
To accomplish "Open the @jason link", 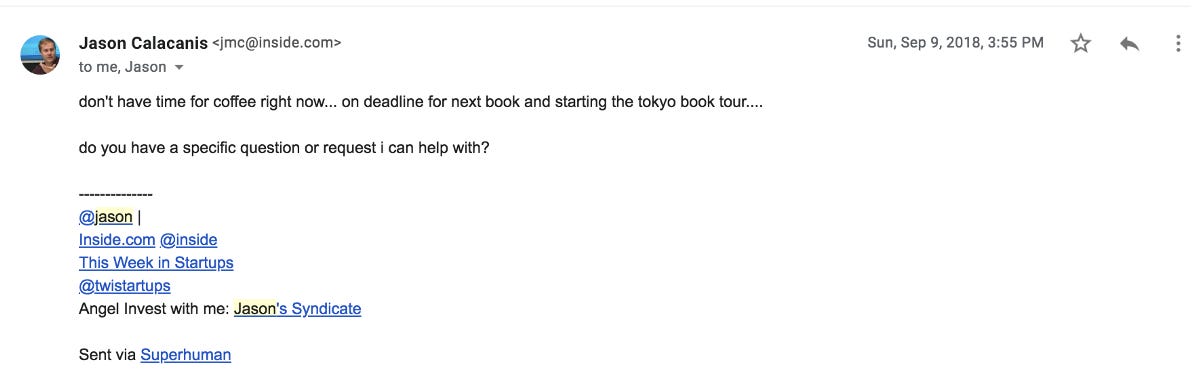I will 106,217.
